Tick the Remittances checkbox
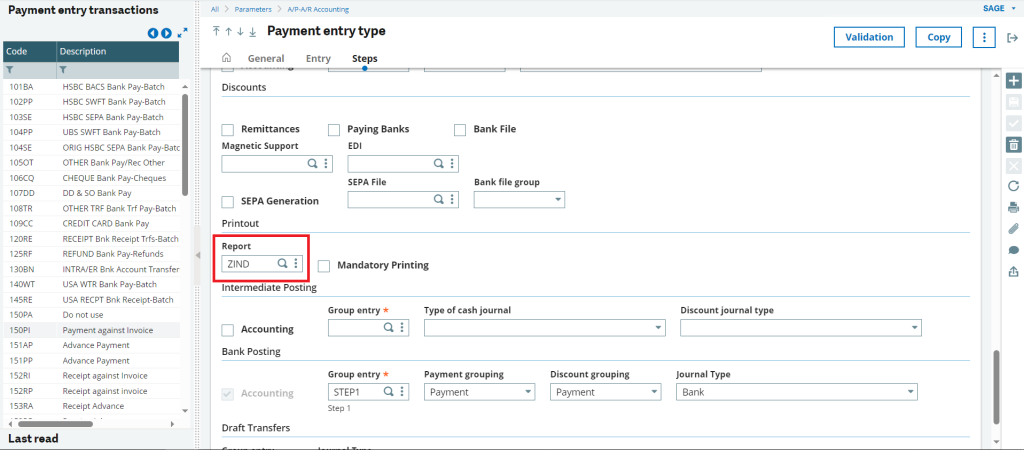This screenshot has height=450, width=1024. pyautogui.click(x=228, y=129)
